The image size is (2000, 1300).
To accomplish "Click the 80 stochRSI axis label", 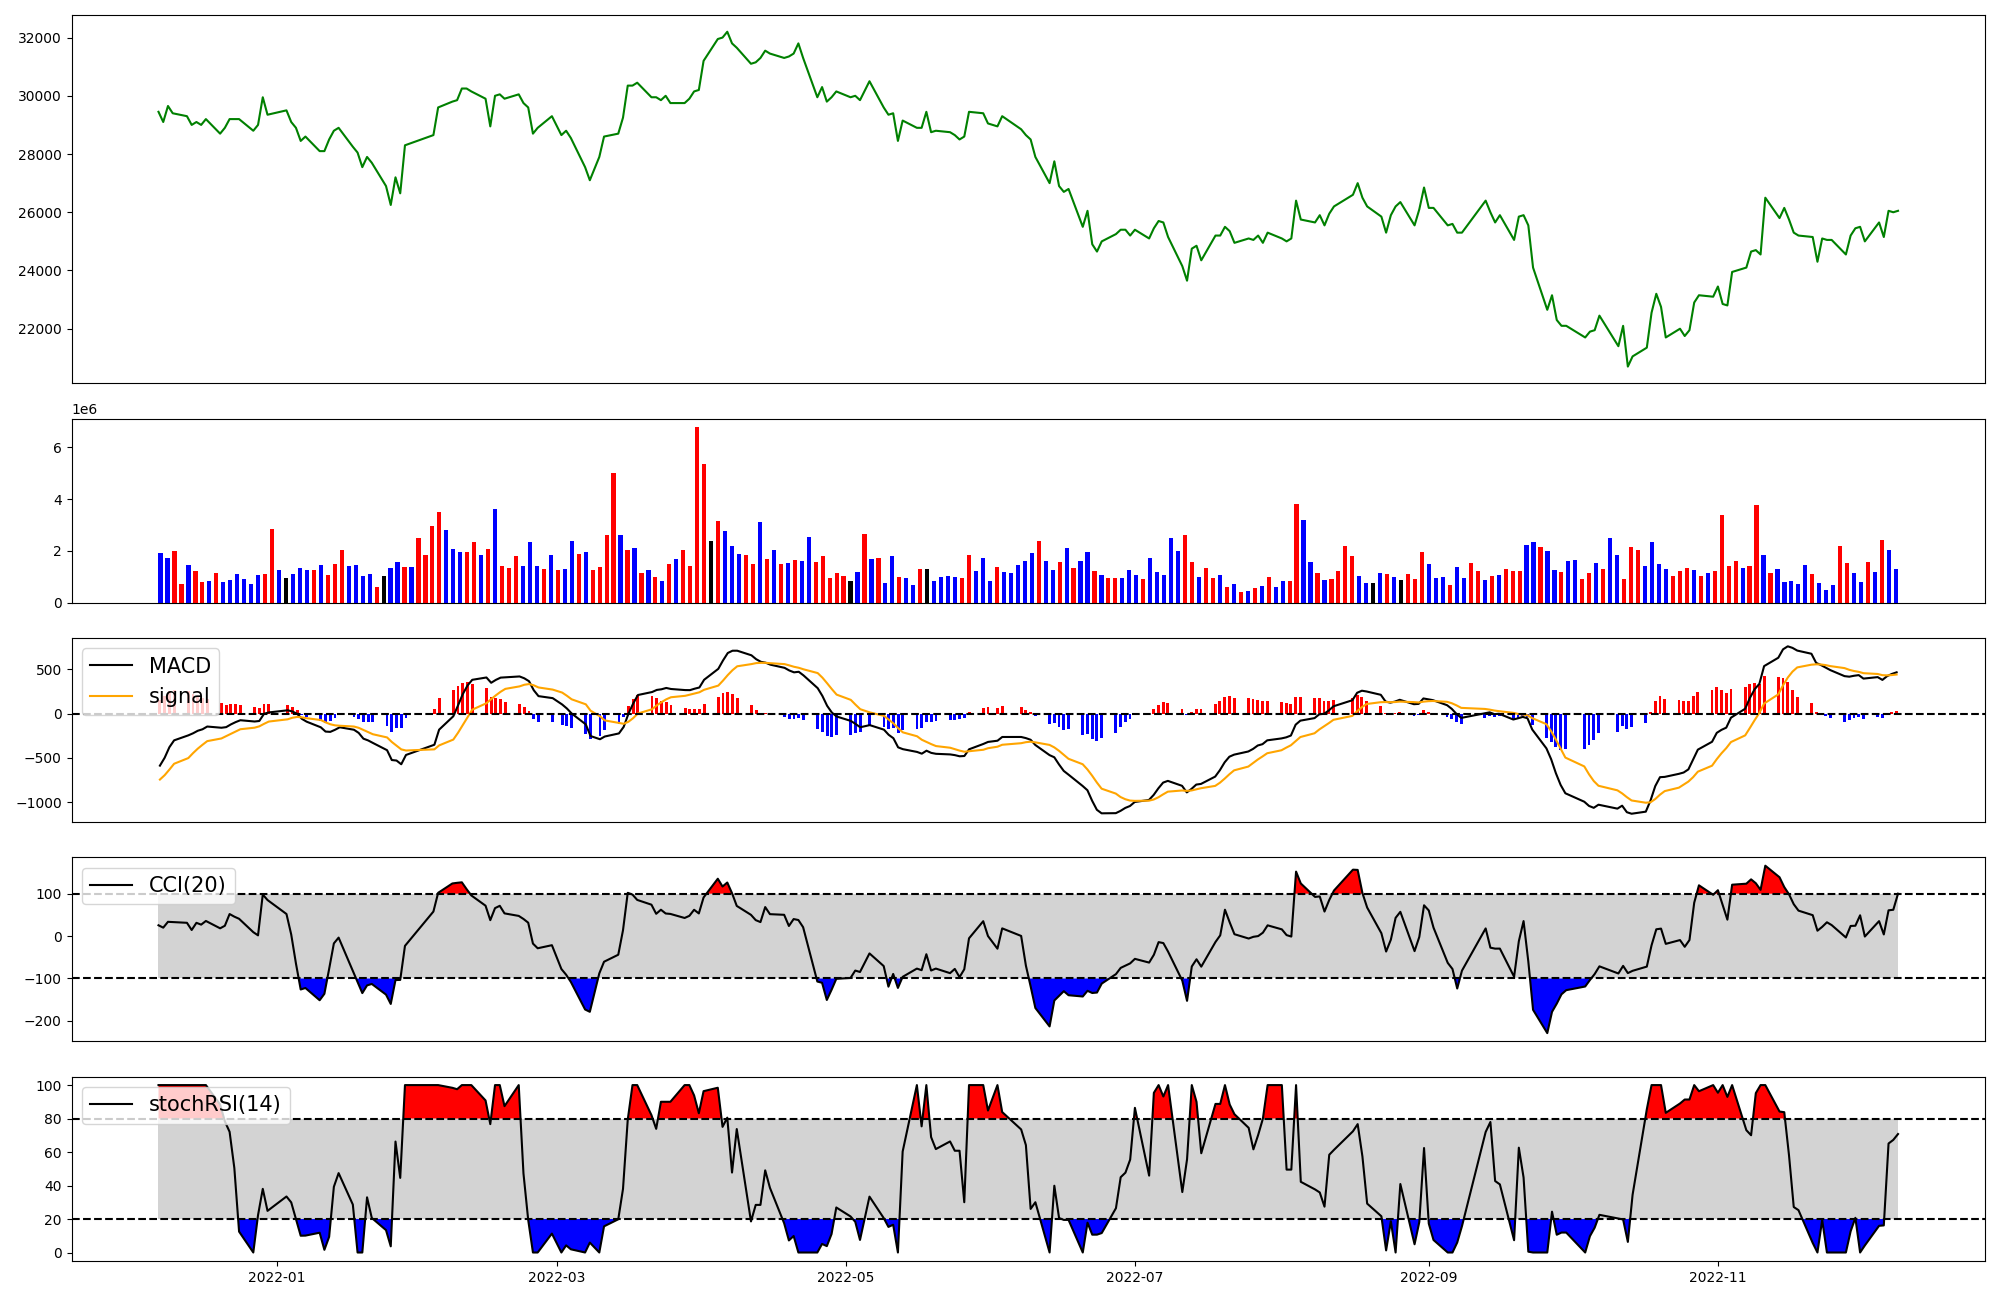I will tap(52, 1119).
